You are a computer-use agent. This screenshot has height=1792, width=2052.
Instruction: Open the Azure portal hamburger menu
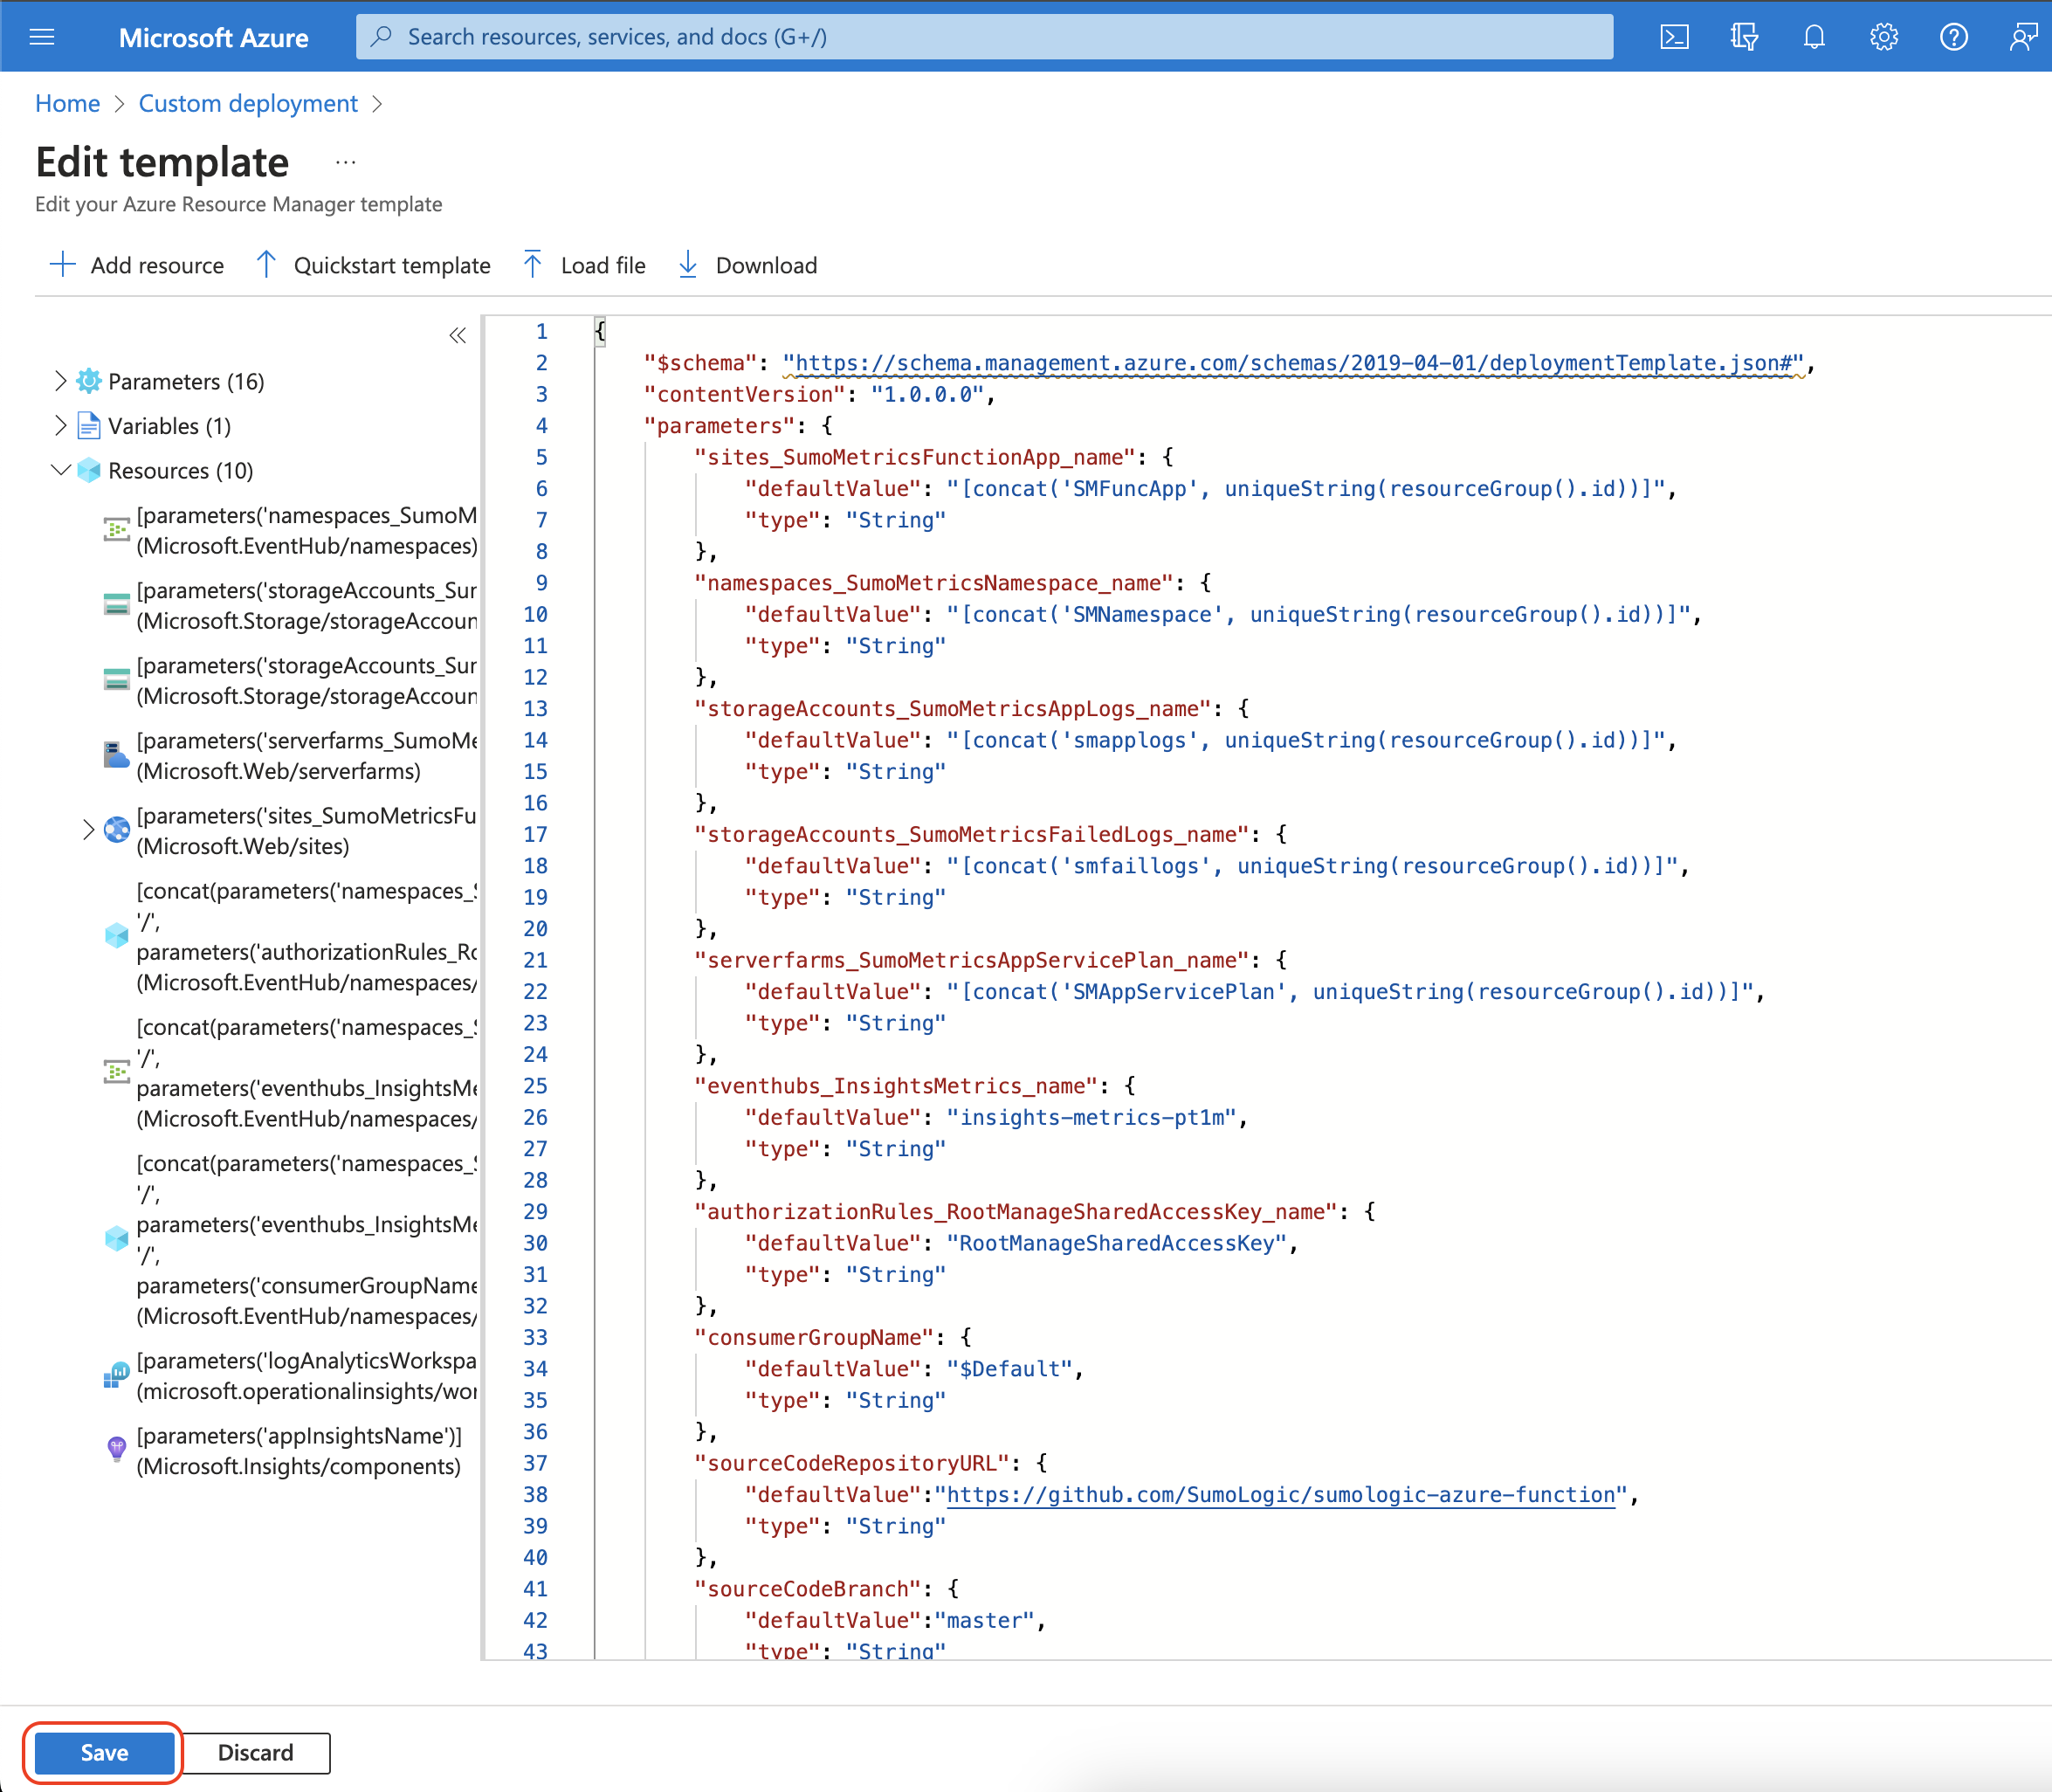coord(41,36)
